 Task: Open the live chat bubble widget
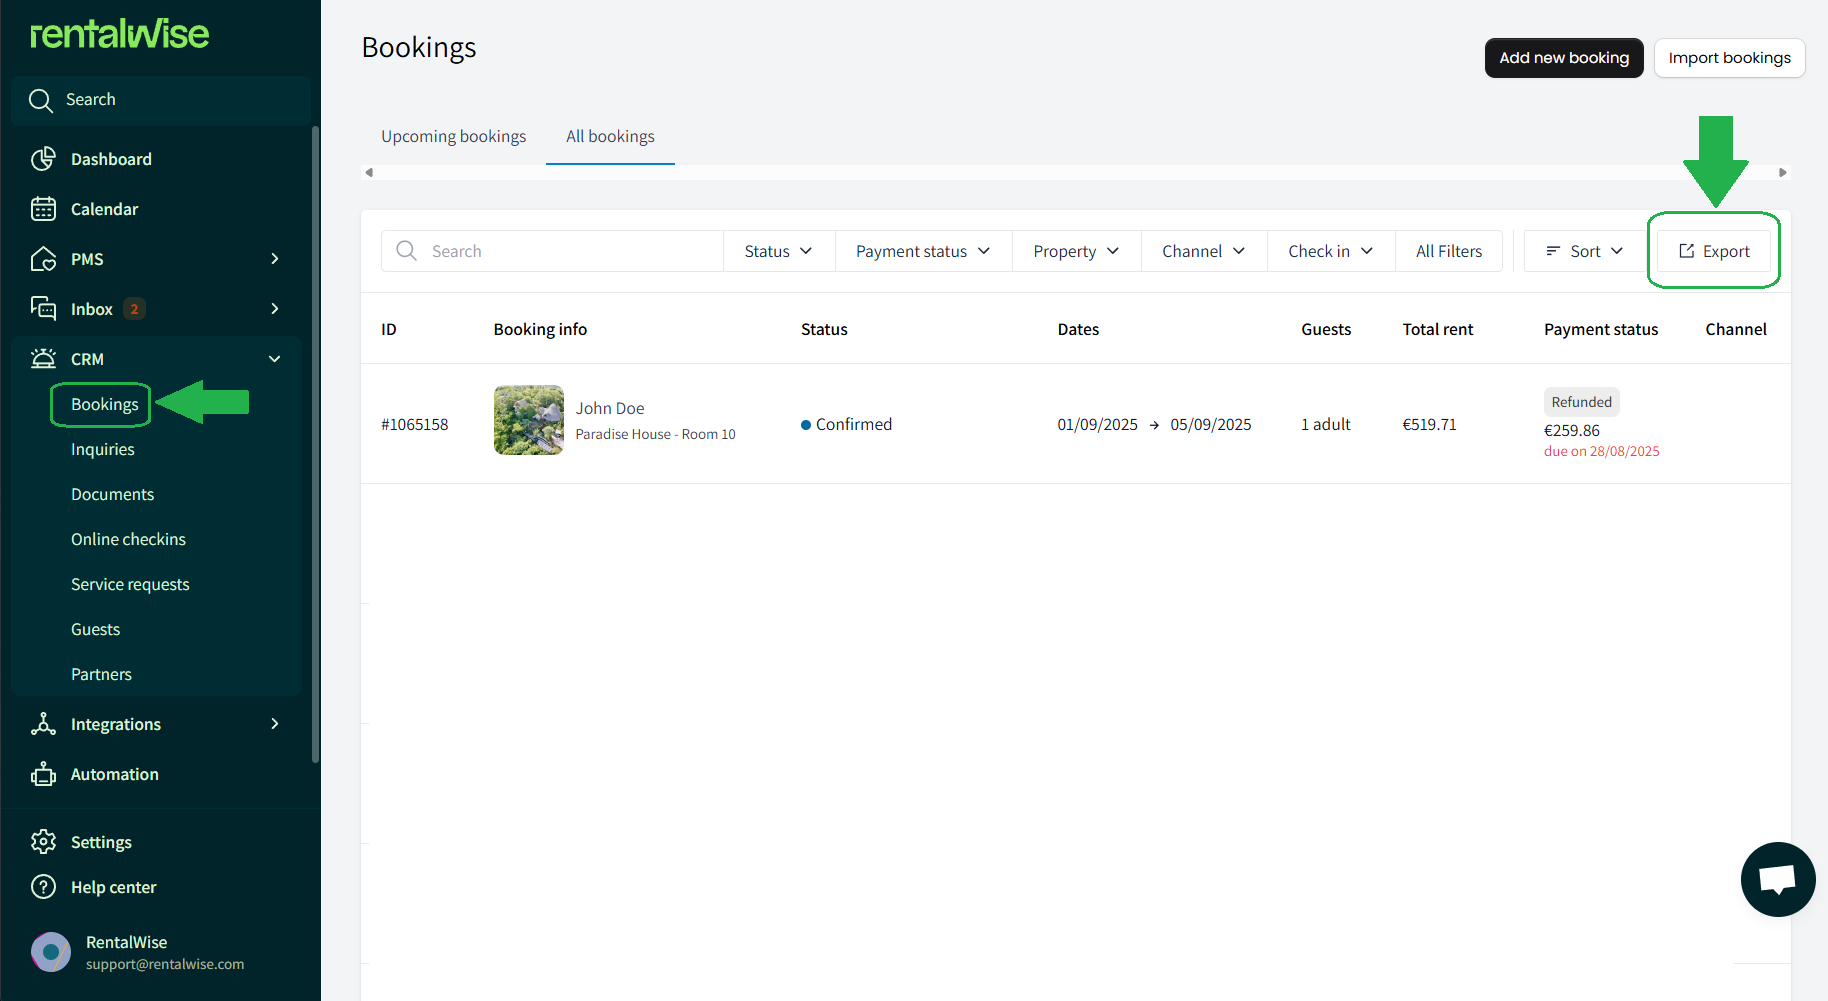coord(1777,879)
